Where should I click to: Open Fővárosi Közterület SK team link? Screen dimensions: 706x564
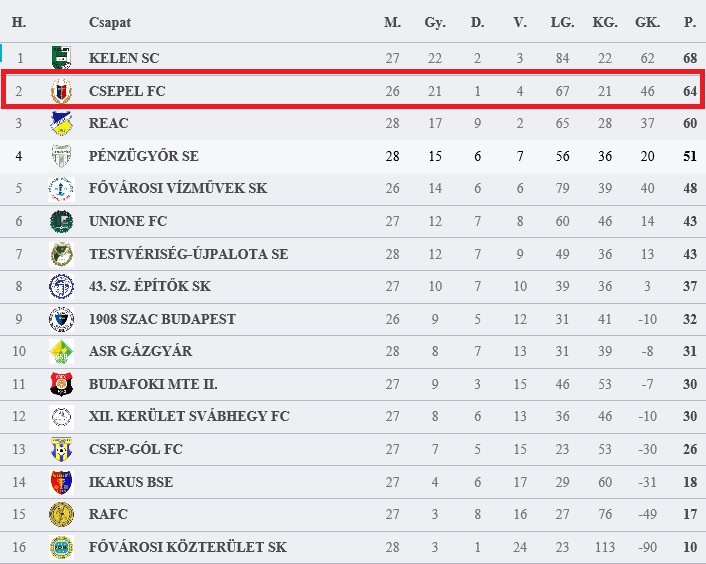[x=187, y=547]
